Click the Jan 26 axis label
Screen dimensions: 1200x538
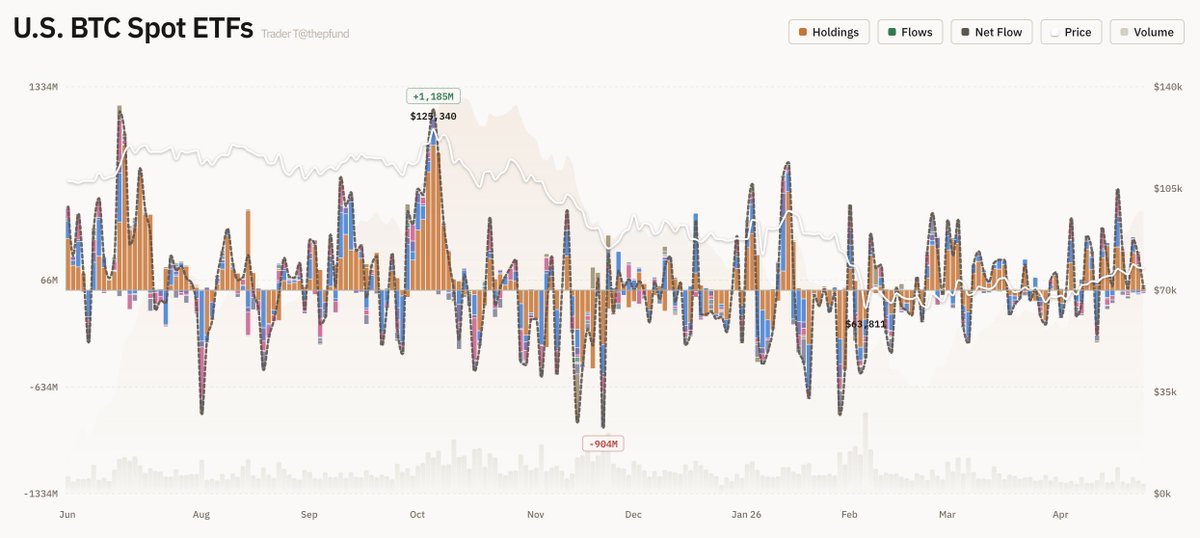click(747, 515)
